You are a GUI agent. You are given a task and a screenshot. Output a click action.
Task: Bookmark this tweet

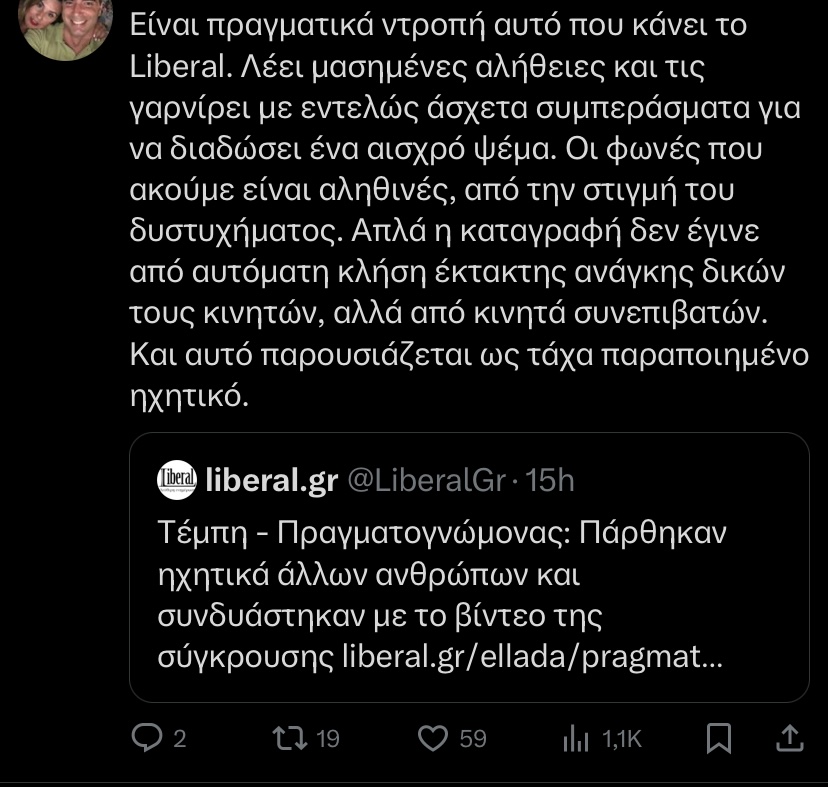[x=719, y=738]
